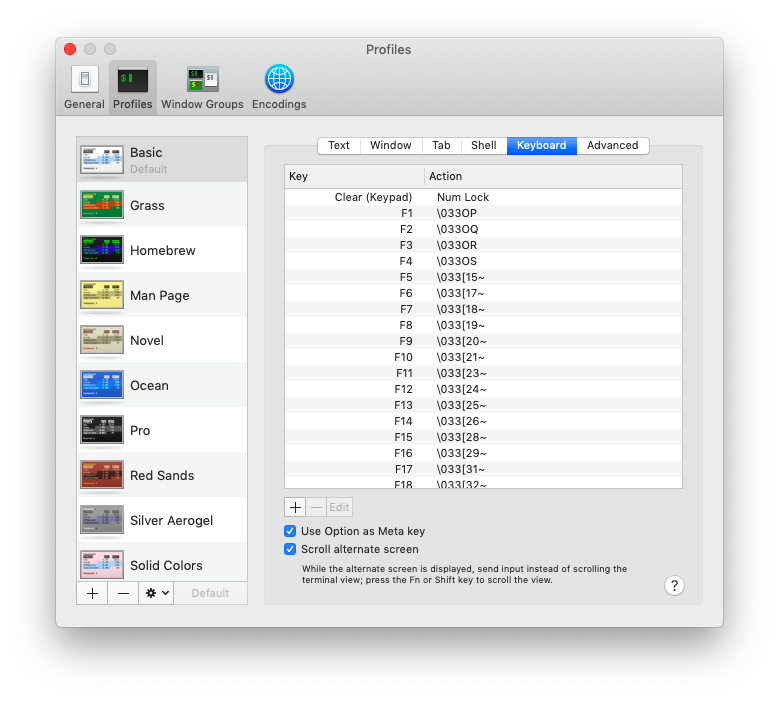Screen dimensions: 779x701
Task: Switch to the Tab settings tab
Action: [x=441, y=146]
